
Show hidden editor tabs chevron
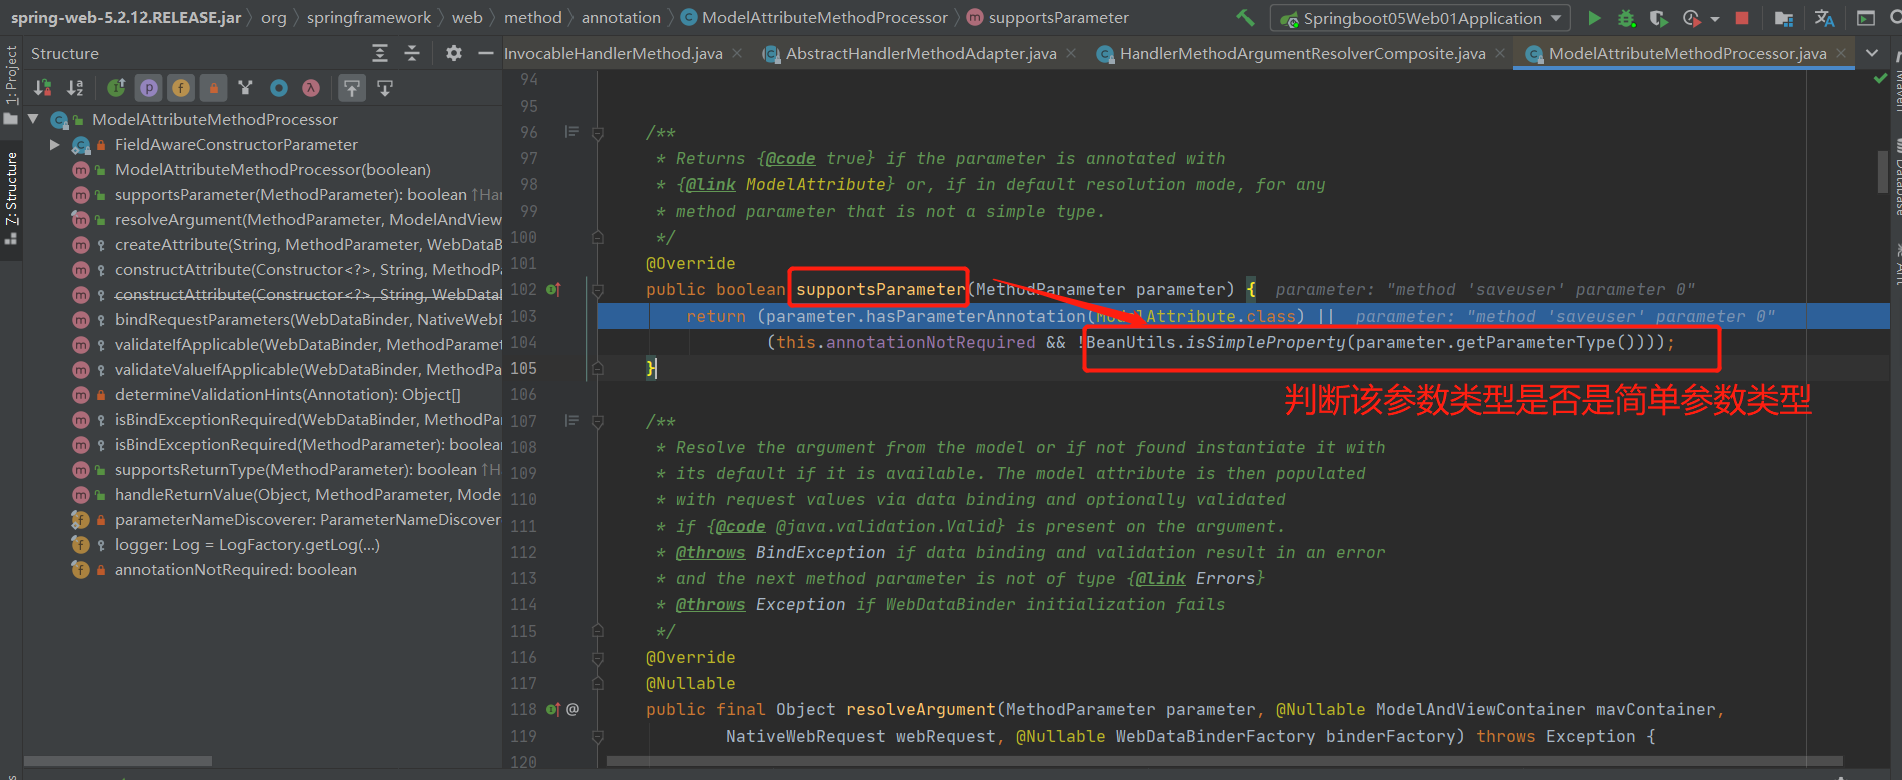1872,53
